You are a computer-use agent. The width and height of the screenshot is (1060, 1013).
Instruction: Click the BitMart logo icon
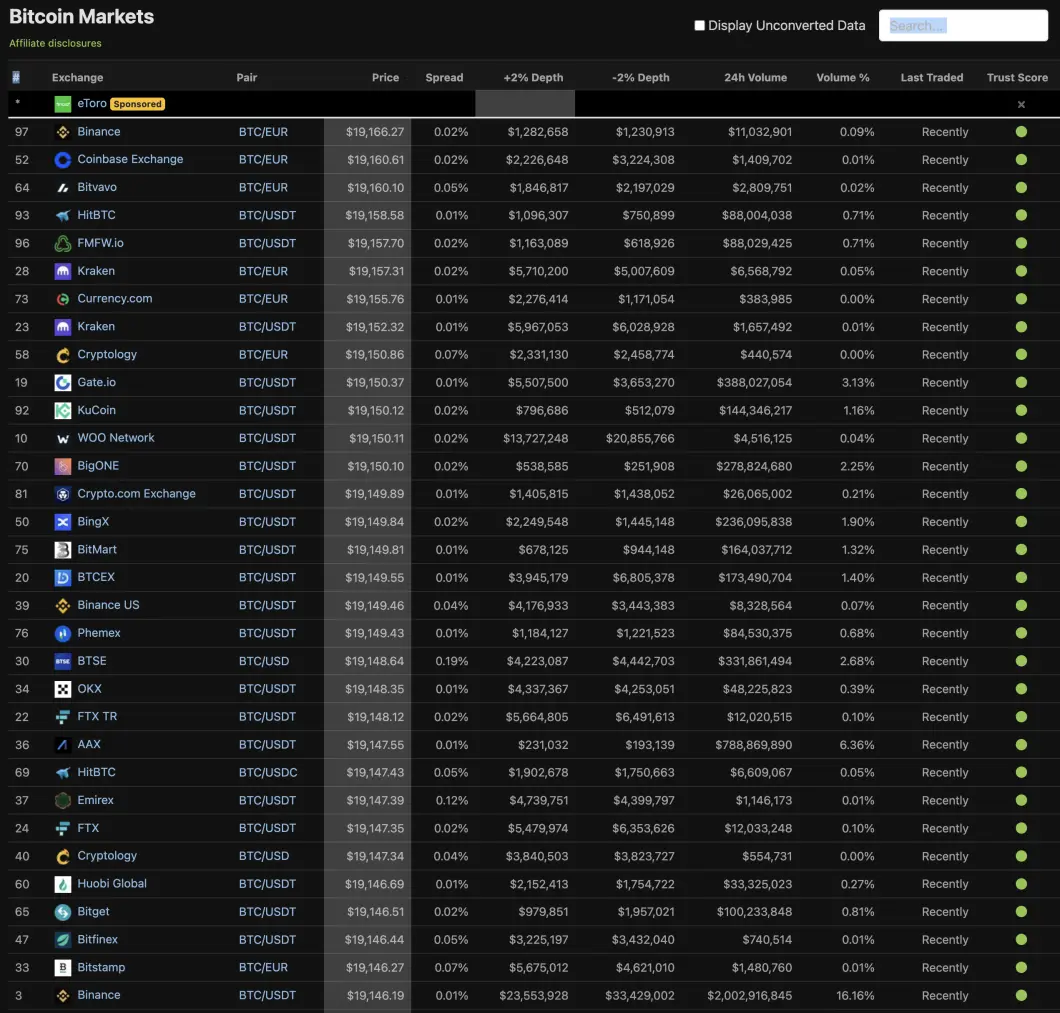[x=63, y=550]
